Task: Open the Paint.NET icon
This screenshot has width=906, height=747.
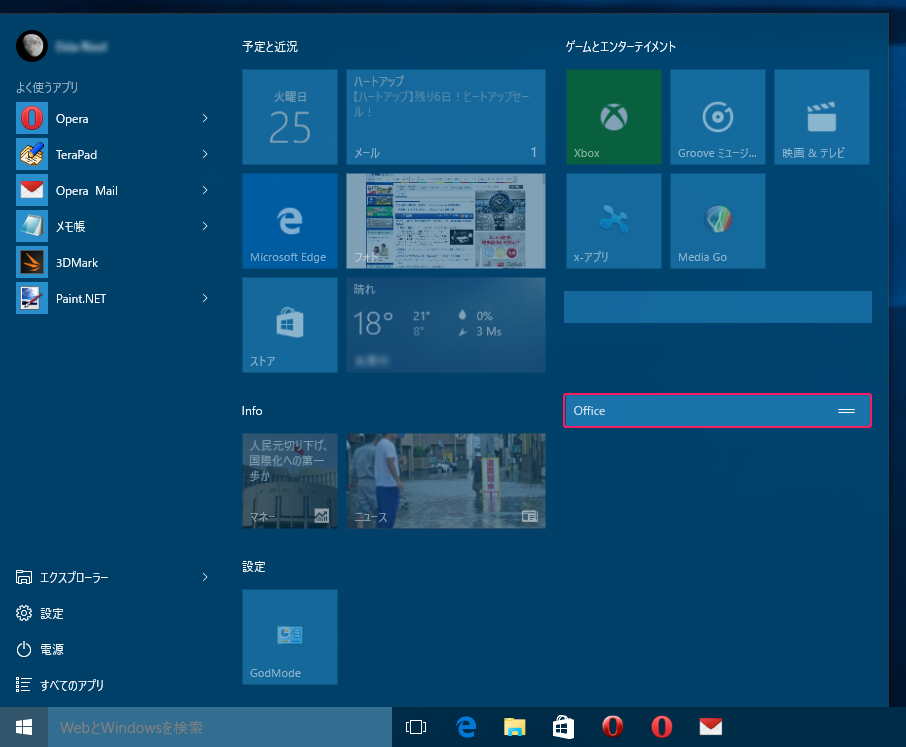Action: (x=32, y=298)
